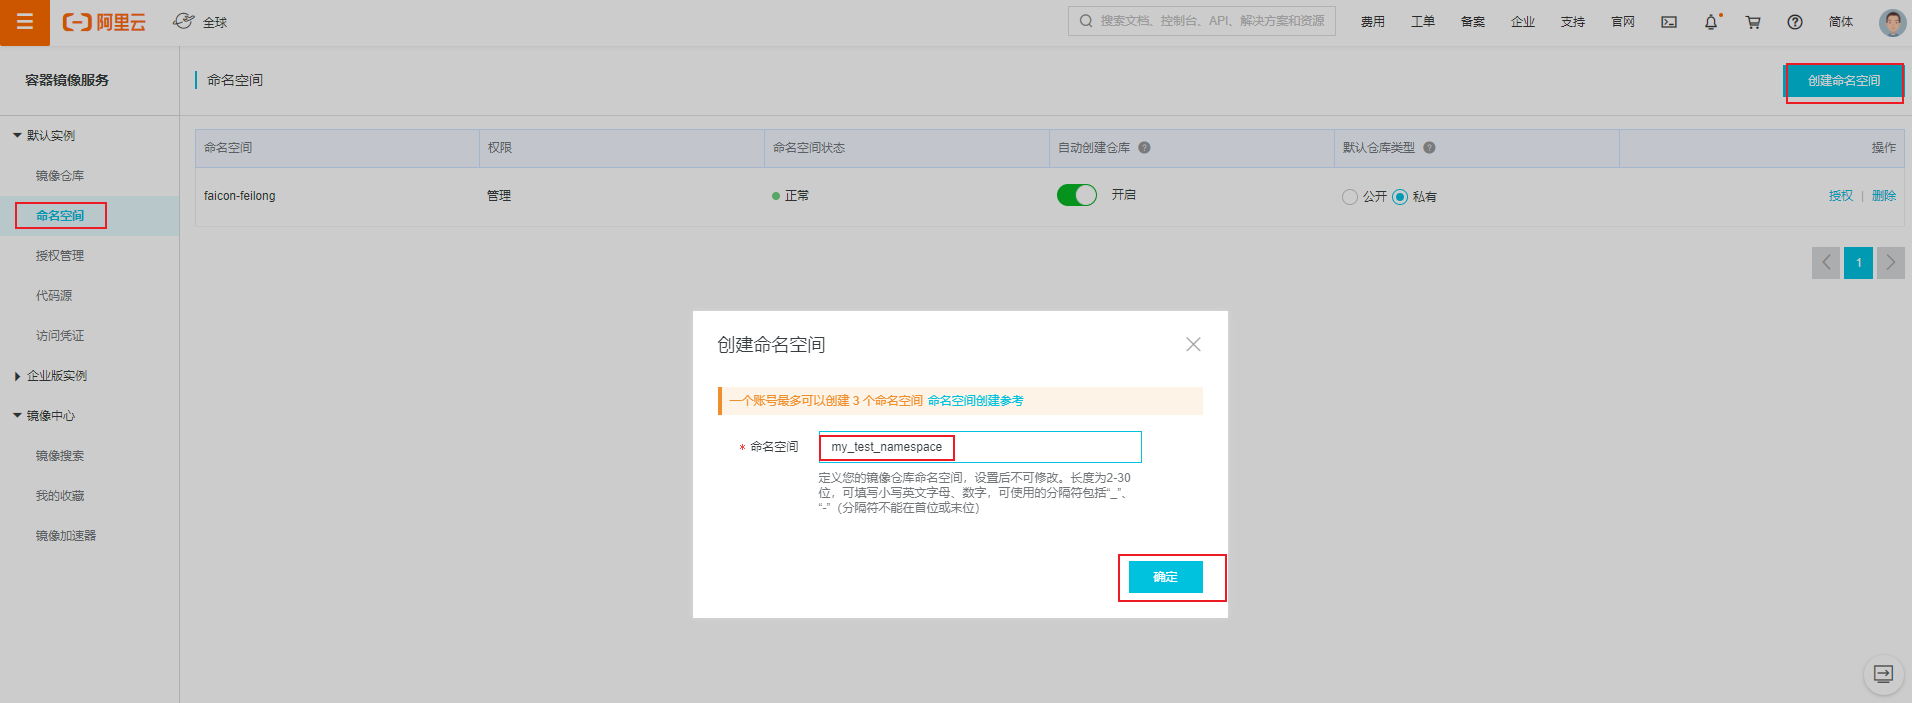Open 镜像搜索 in the sidebar
Image resolution: width=1912 pixels, height=703 pixels.
point(60,455)
